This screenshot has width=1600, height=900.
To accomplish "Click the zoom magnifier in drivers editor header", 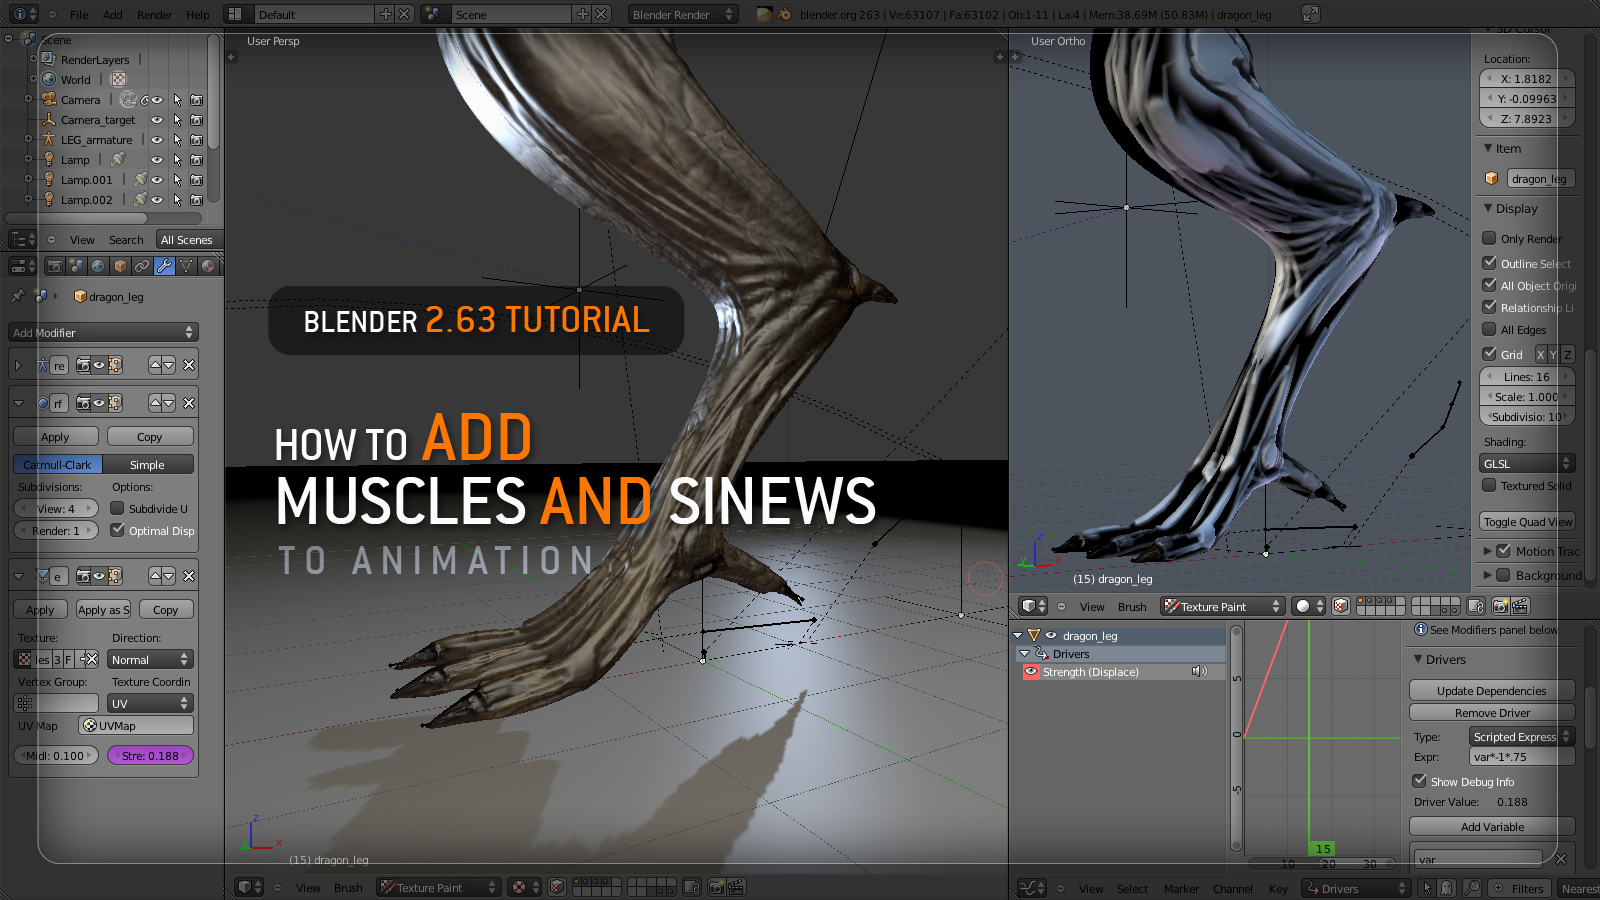I will point(1471,888).
